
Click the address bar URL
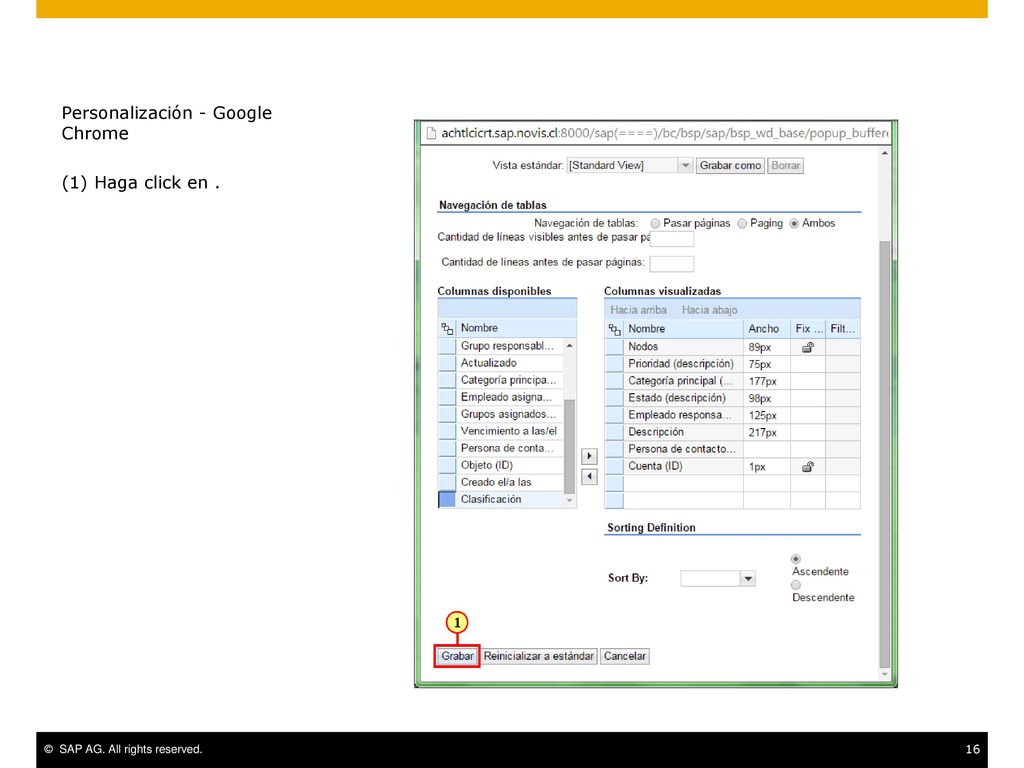[665, 133]
